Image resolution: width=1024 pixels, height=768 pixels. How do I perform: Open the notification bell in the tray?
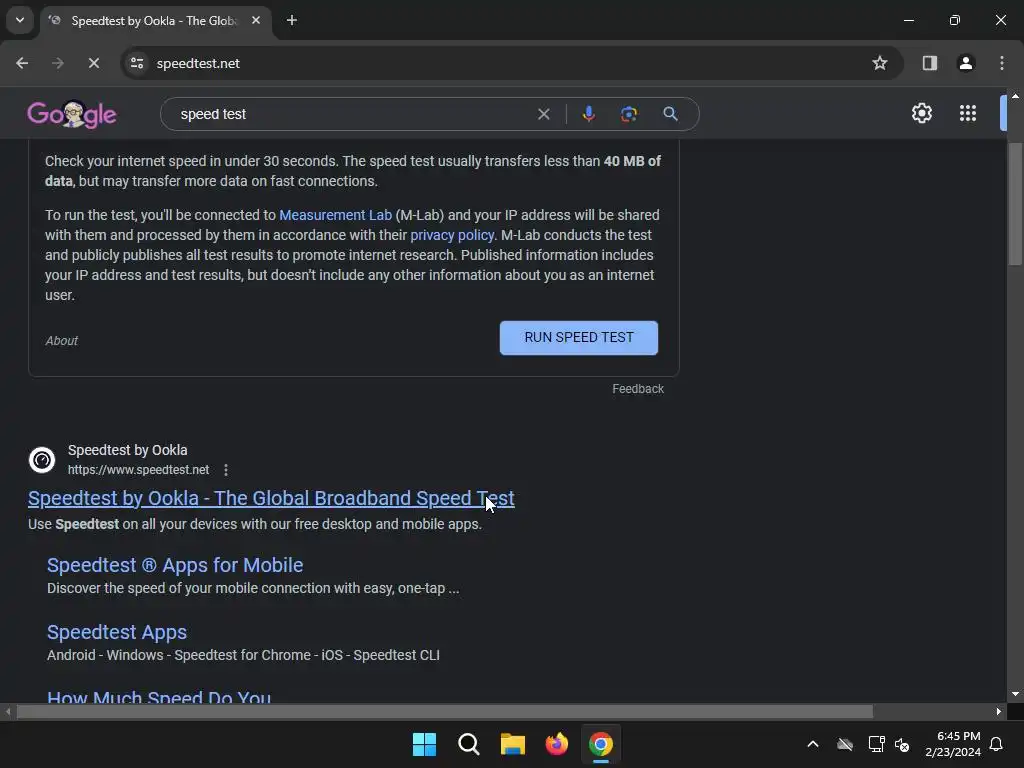996,744
